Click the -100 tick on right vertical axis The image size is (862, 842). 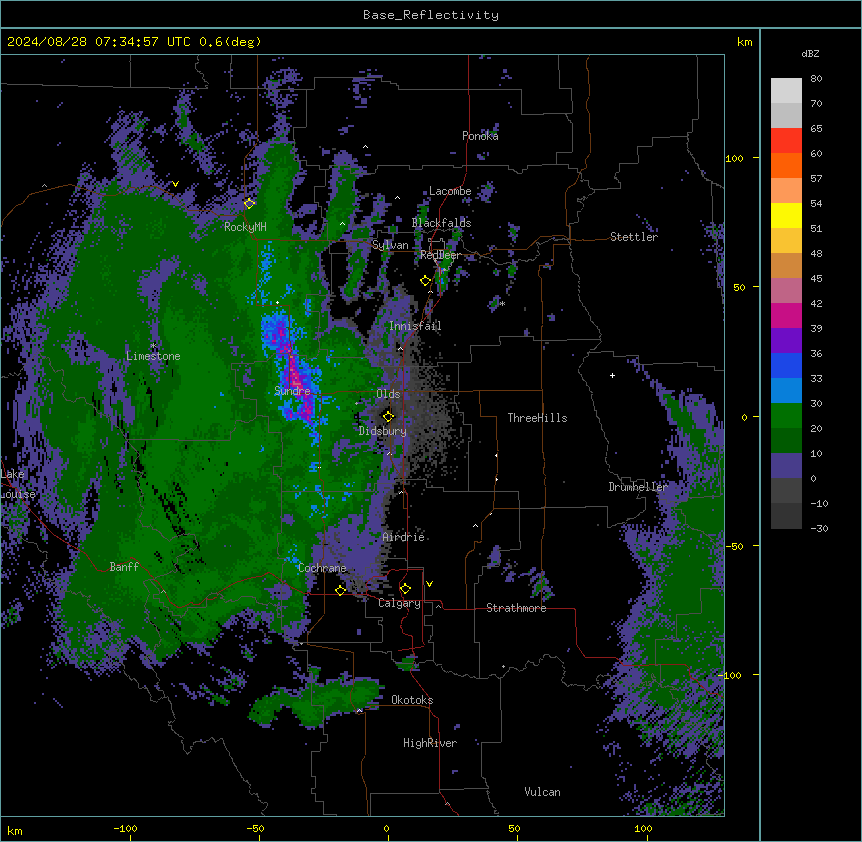(731, 675)
